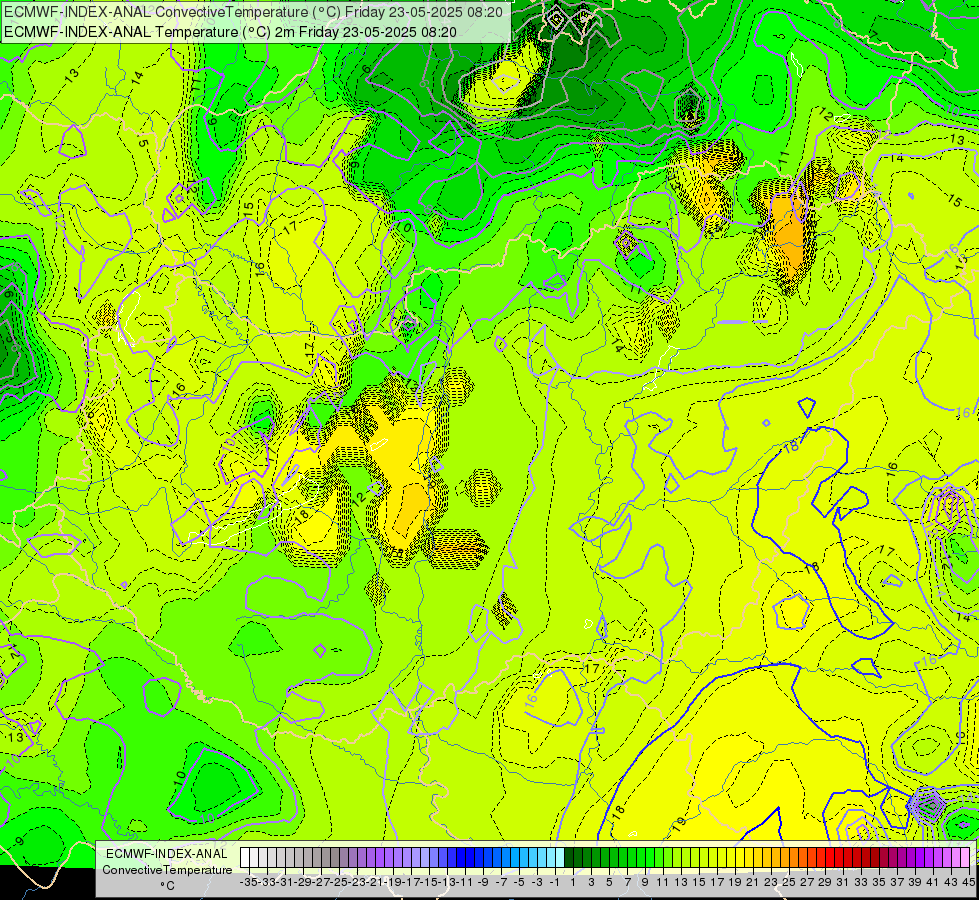
Task: Click the '39' legend scale label
Action: pyautogui.click(x=915, y=883)
